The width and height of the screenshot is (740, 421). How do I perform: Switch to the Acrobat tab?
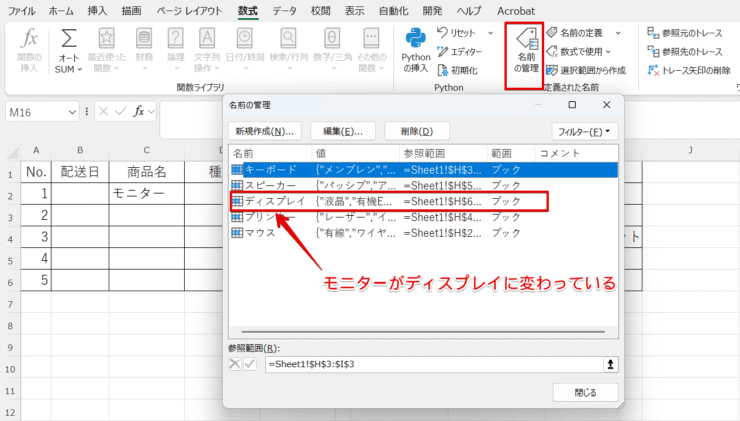516,10
